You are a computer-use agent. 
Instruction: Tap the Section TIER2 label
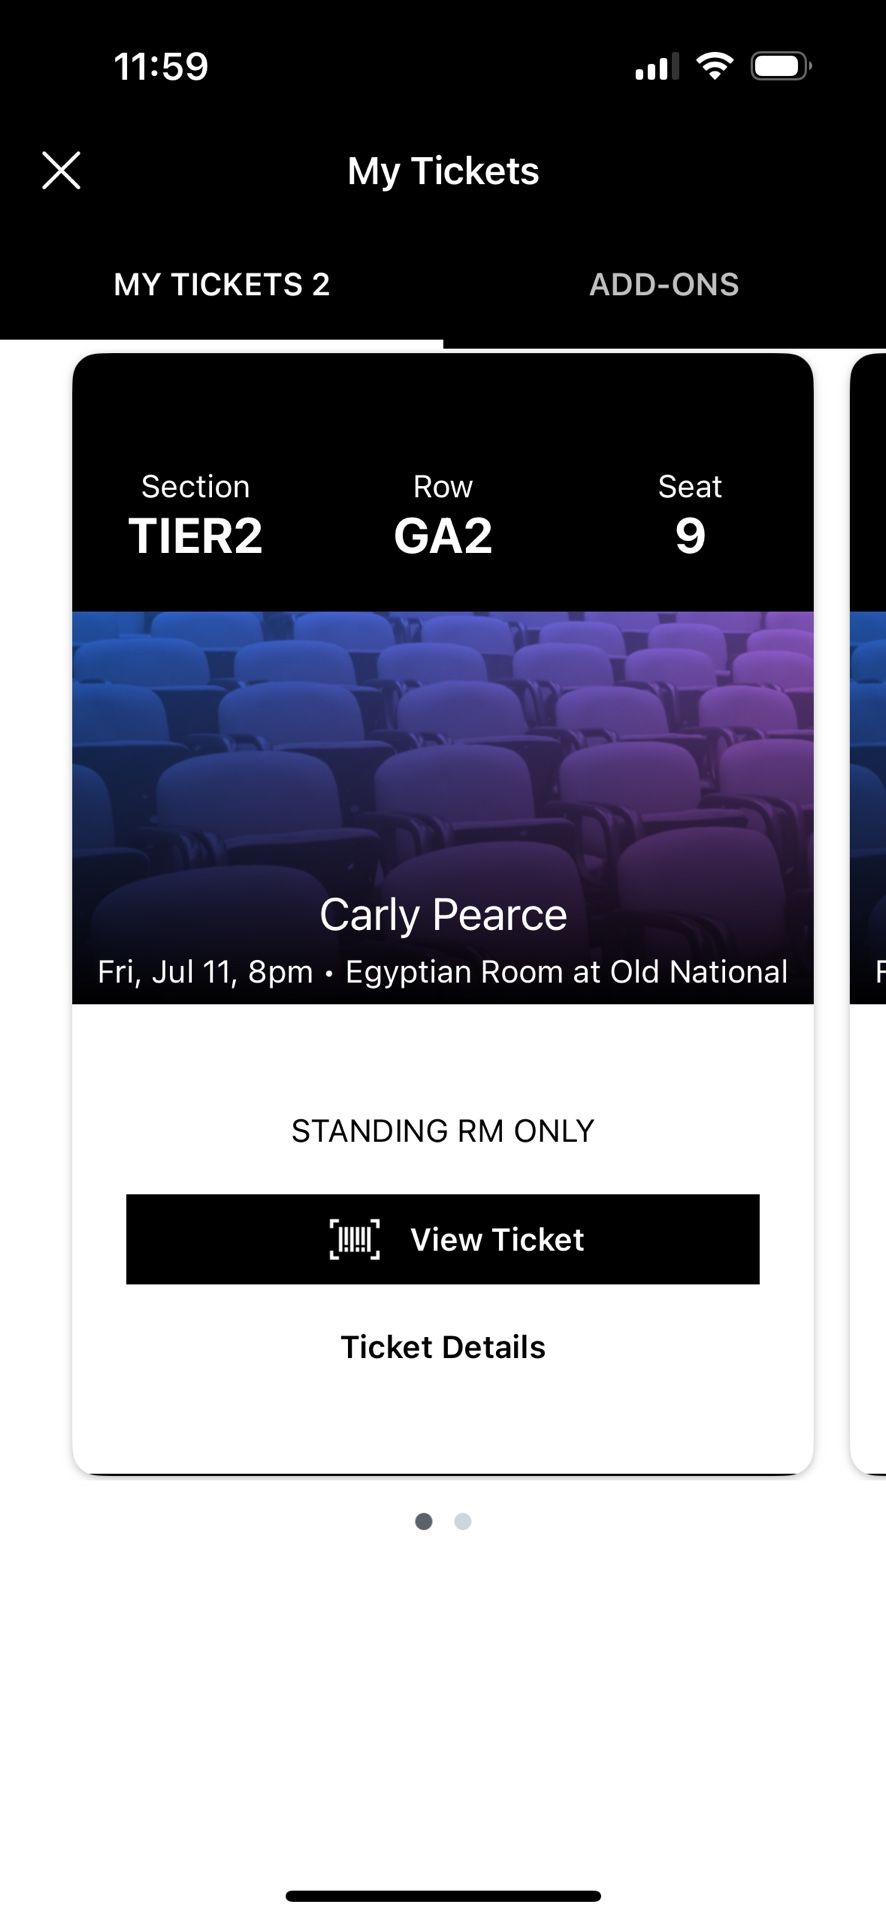point(195,517)
